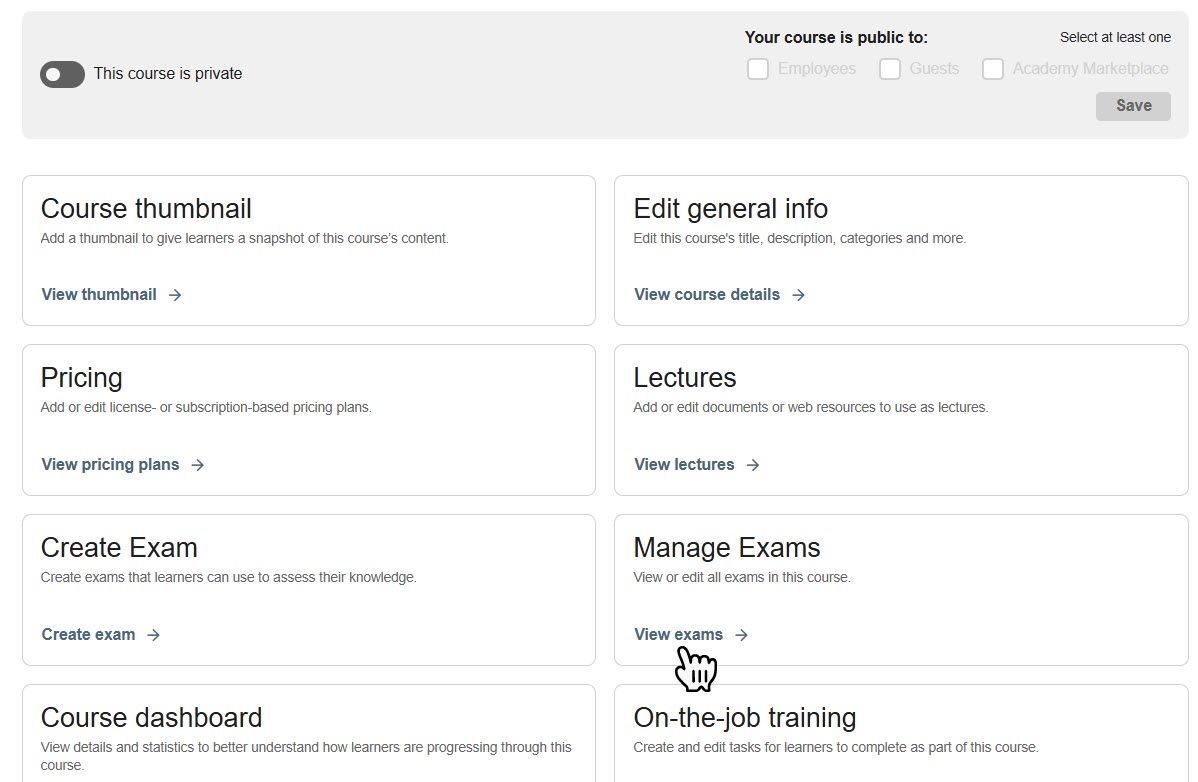Click the arrow beside View course details
The image size is (1198, 782).
[x=798, y=295]
